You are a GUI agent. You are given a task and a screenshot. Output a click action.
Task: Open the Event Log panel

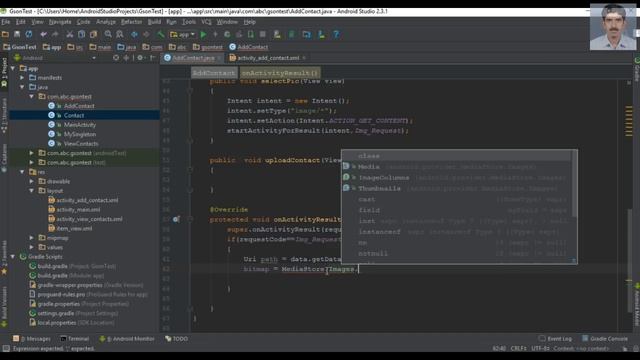(x=555, y=339)
